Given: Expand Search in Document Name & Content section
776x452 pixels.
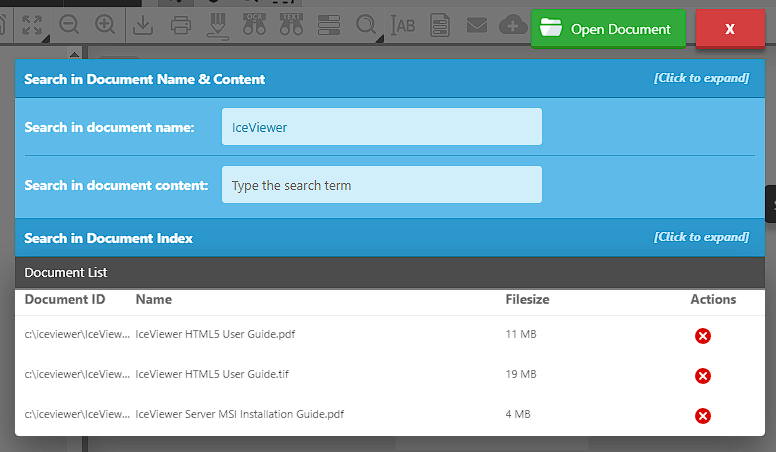Looking at the screenshot, I should point(701,78).
